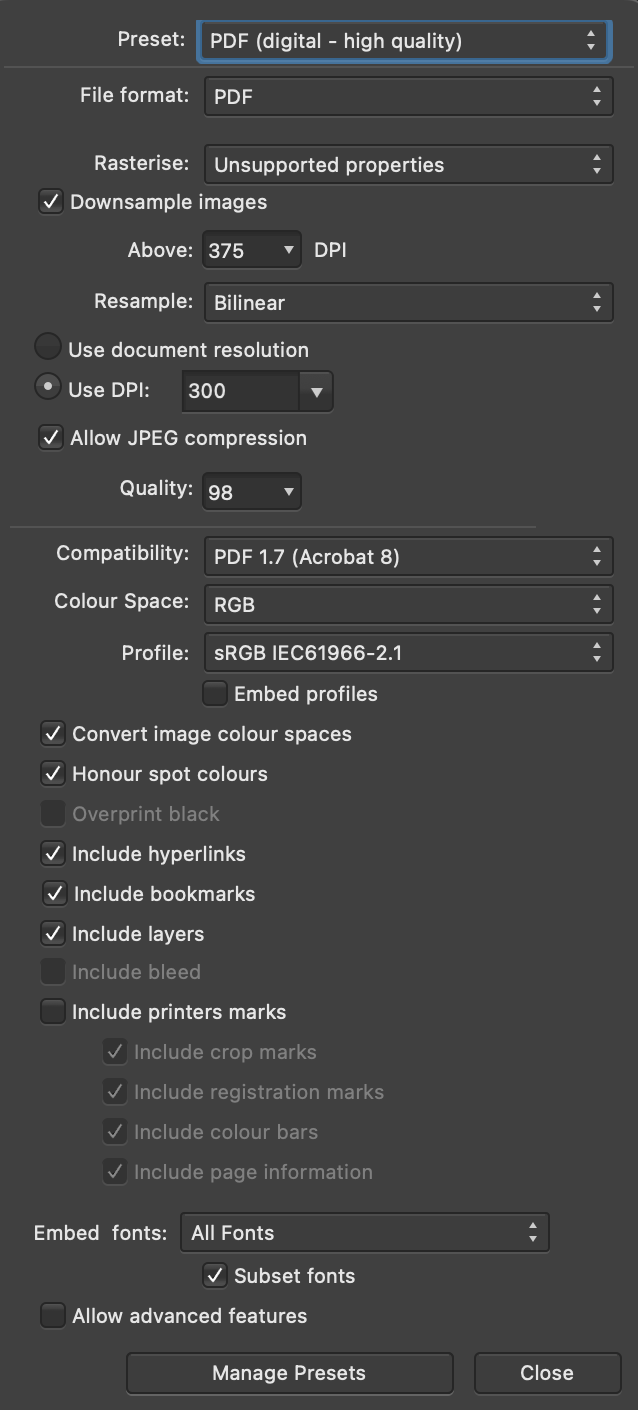Enable Include printers marks
Image resolution: width=638 pixels, height=1410 pixels.
pyautogui.click(x=53, y=1012)
